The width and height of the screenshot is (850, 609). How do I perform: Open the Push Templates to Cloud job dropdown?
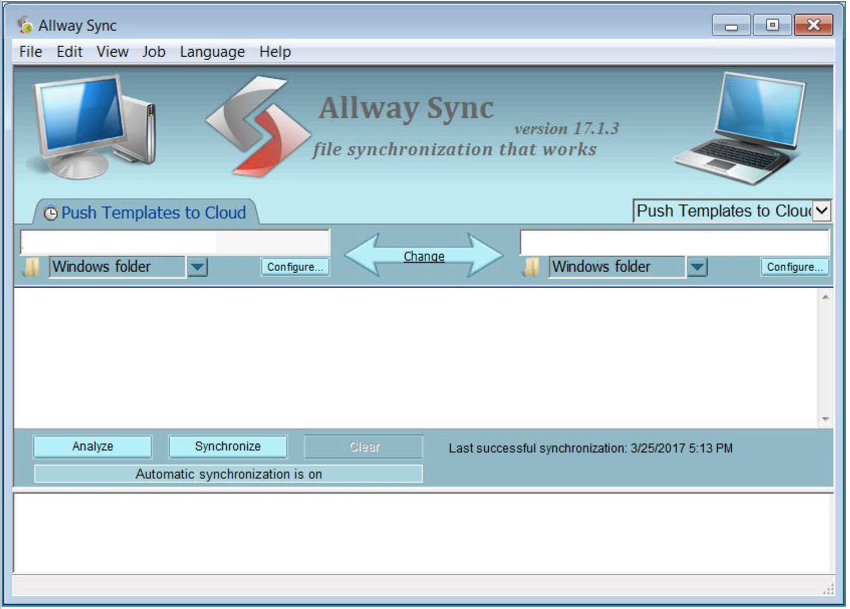[821, 211]
